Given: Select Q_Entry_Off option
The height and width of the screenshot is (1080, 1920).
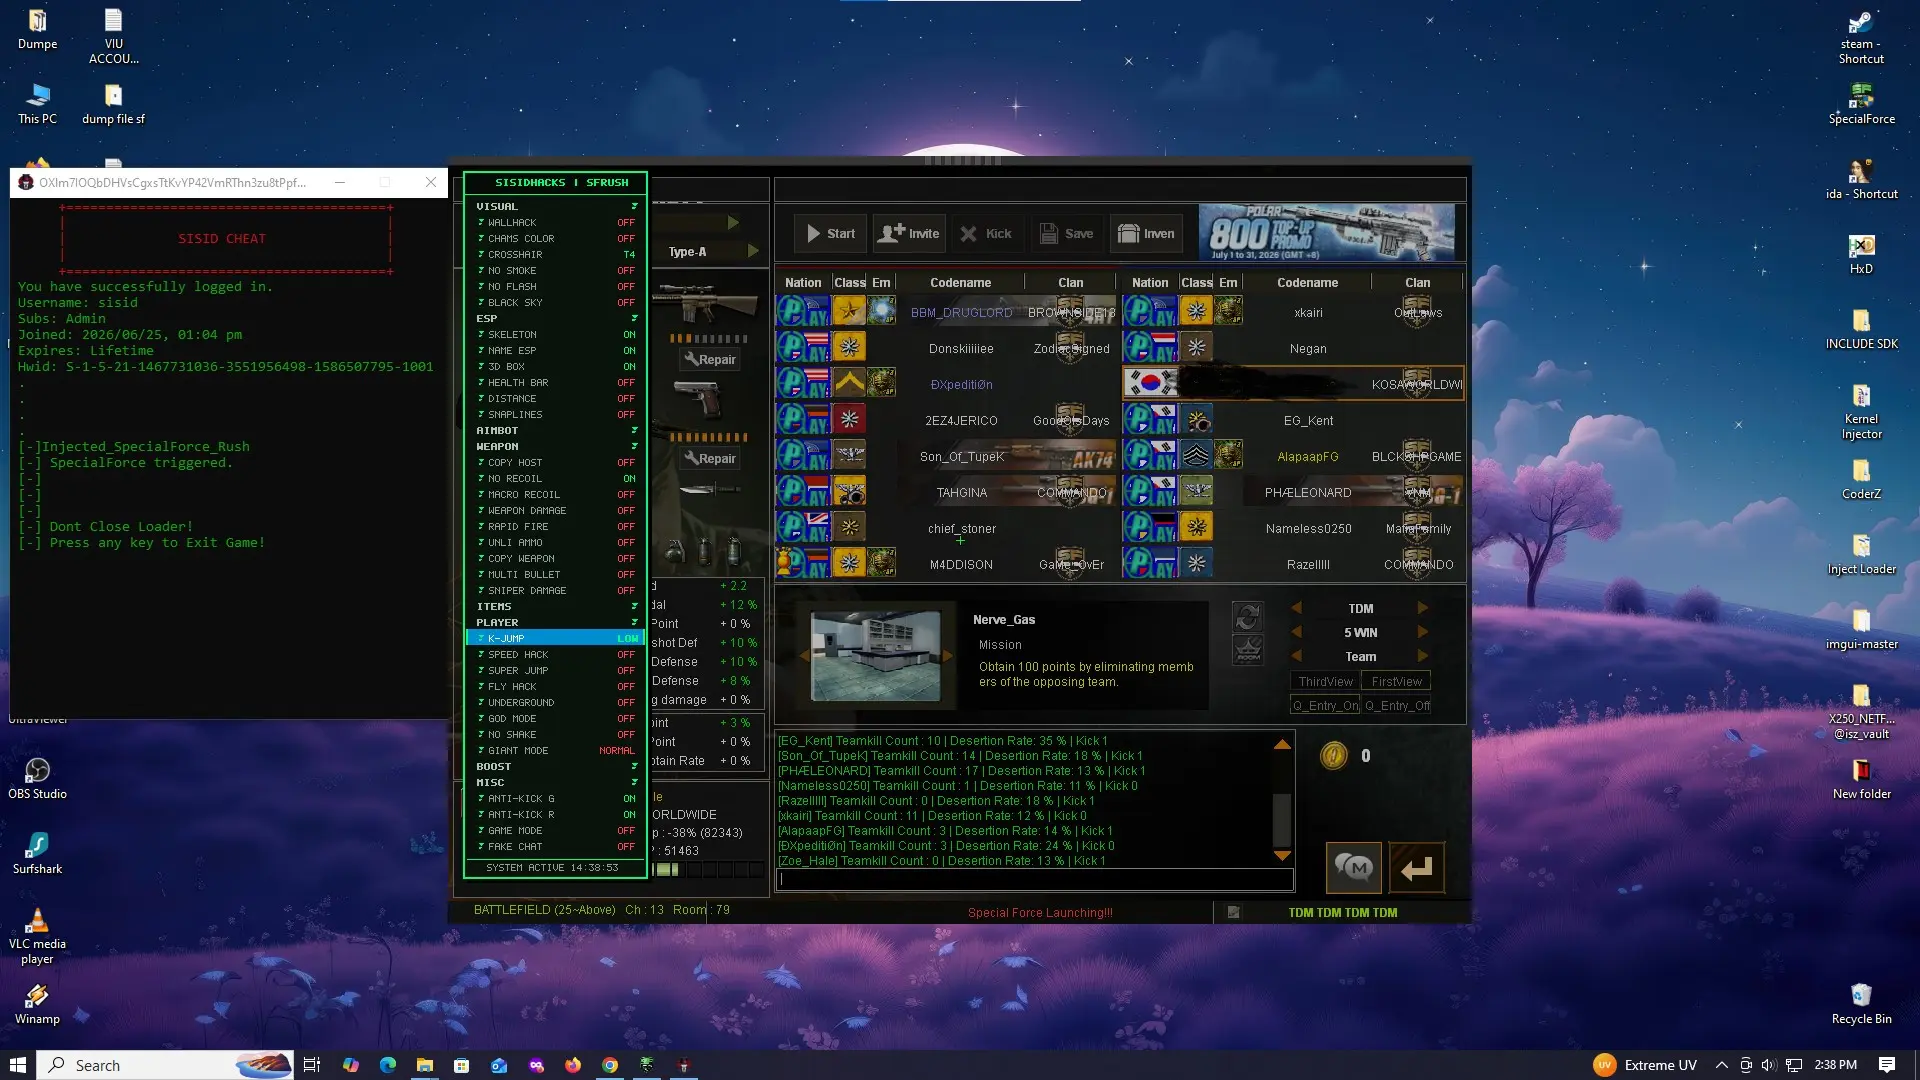Looking at the screenshot, I should click(1397, 706).
